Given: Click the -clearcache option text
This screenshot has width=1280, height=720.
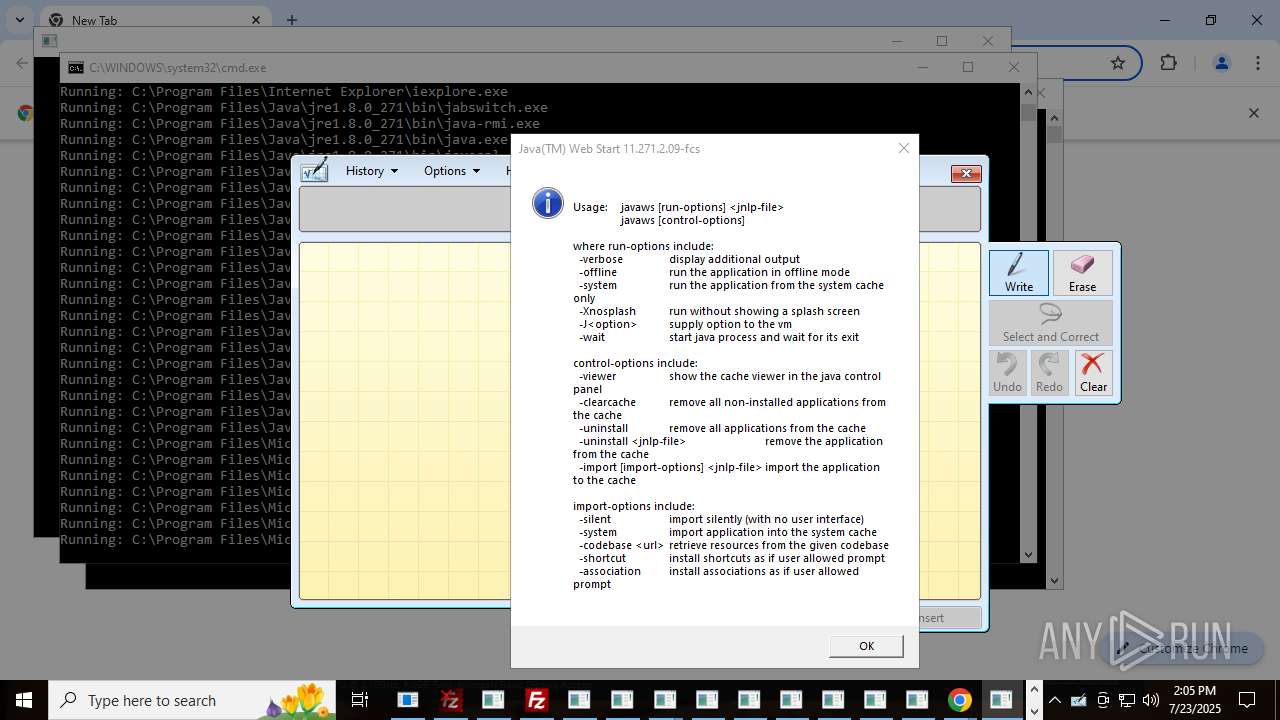Looking at the screenshot, I should click(x=607, y=402).
